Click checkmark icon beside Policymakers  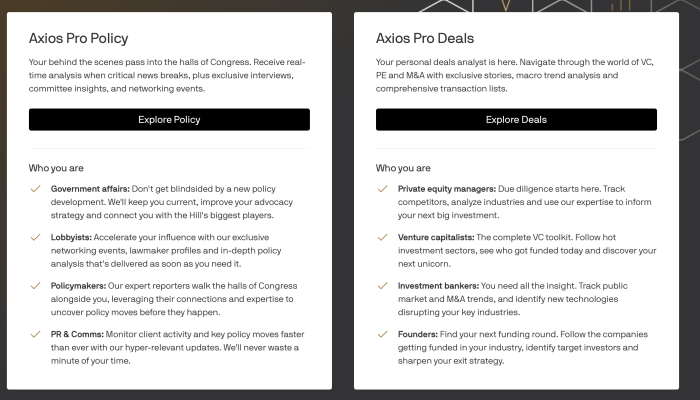click(36, 286)
